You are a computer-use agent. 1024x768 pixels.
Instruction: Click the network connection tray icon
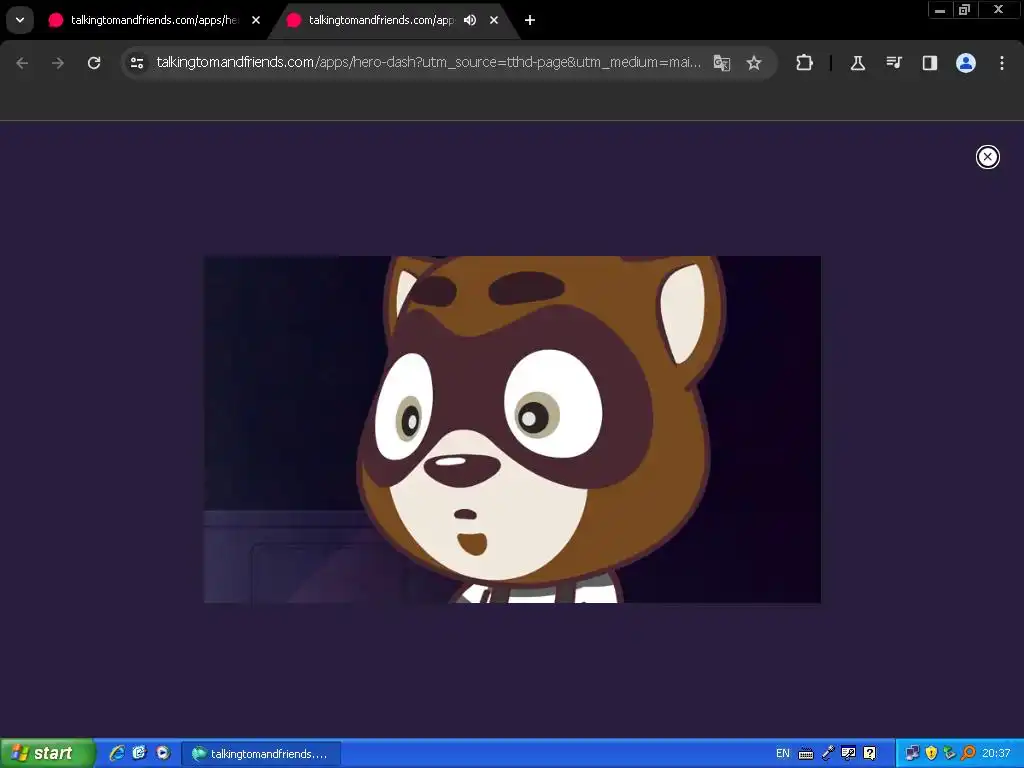click(x=912, y=753)
